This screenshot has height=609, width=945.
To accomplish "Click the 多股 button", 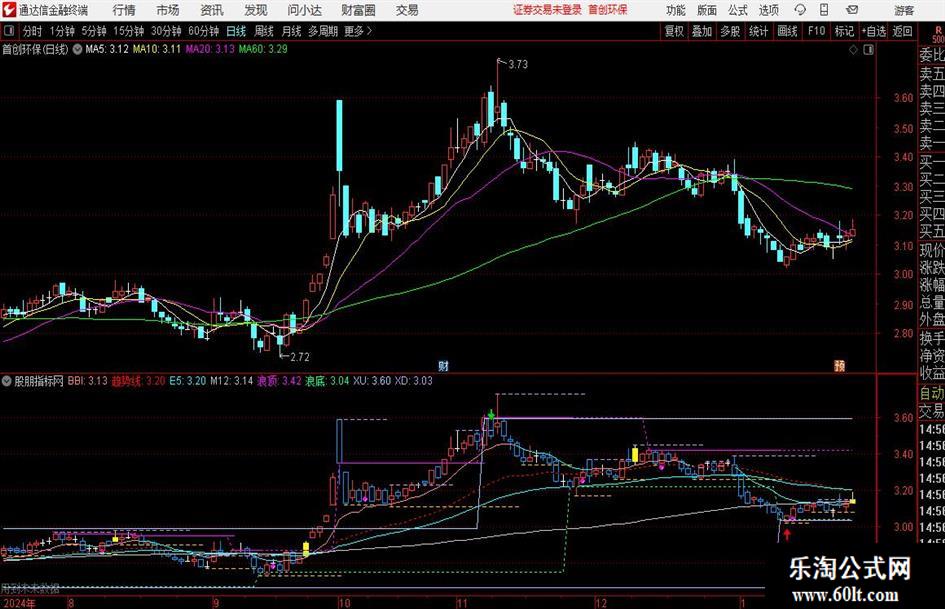I will pos(730,31).
